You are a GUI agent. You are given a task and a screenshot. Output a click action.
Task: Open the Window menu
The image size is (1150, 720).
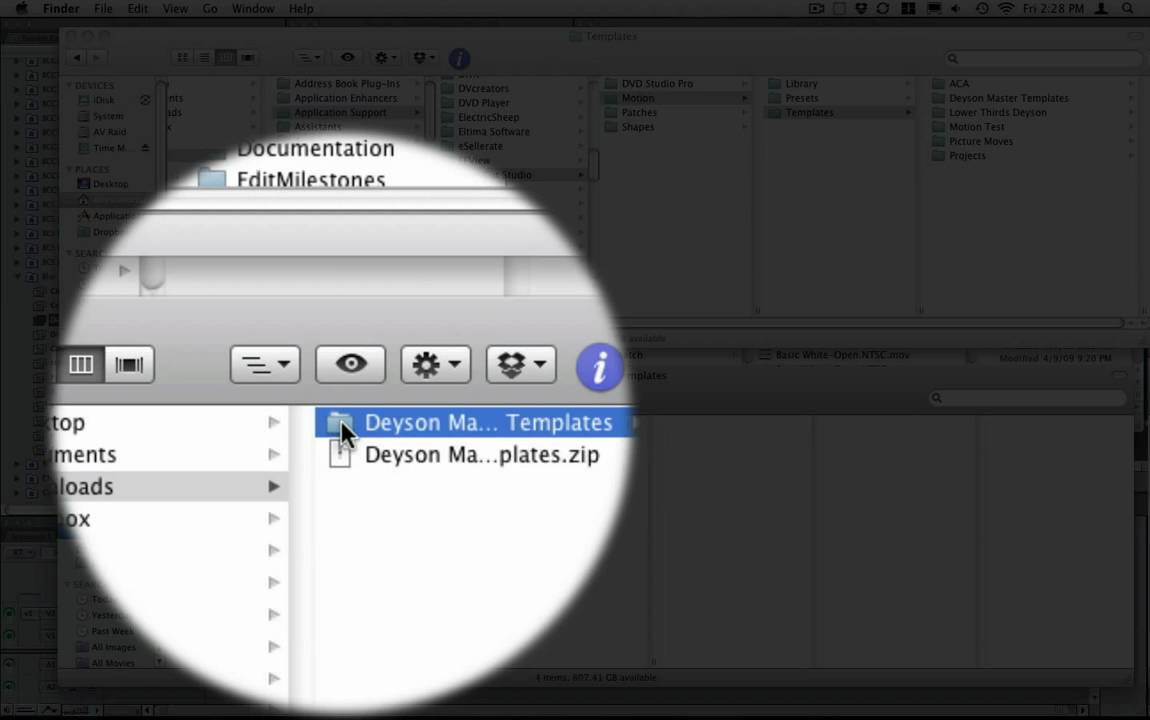253,9
